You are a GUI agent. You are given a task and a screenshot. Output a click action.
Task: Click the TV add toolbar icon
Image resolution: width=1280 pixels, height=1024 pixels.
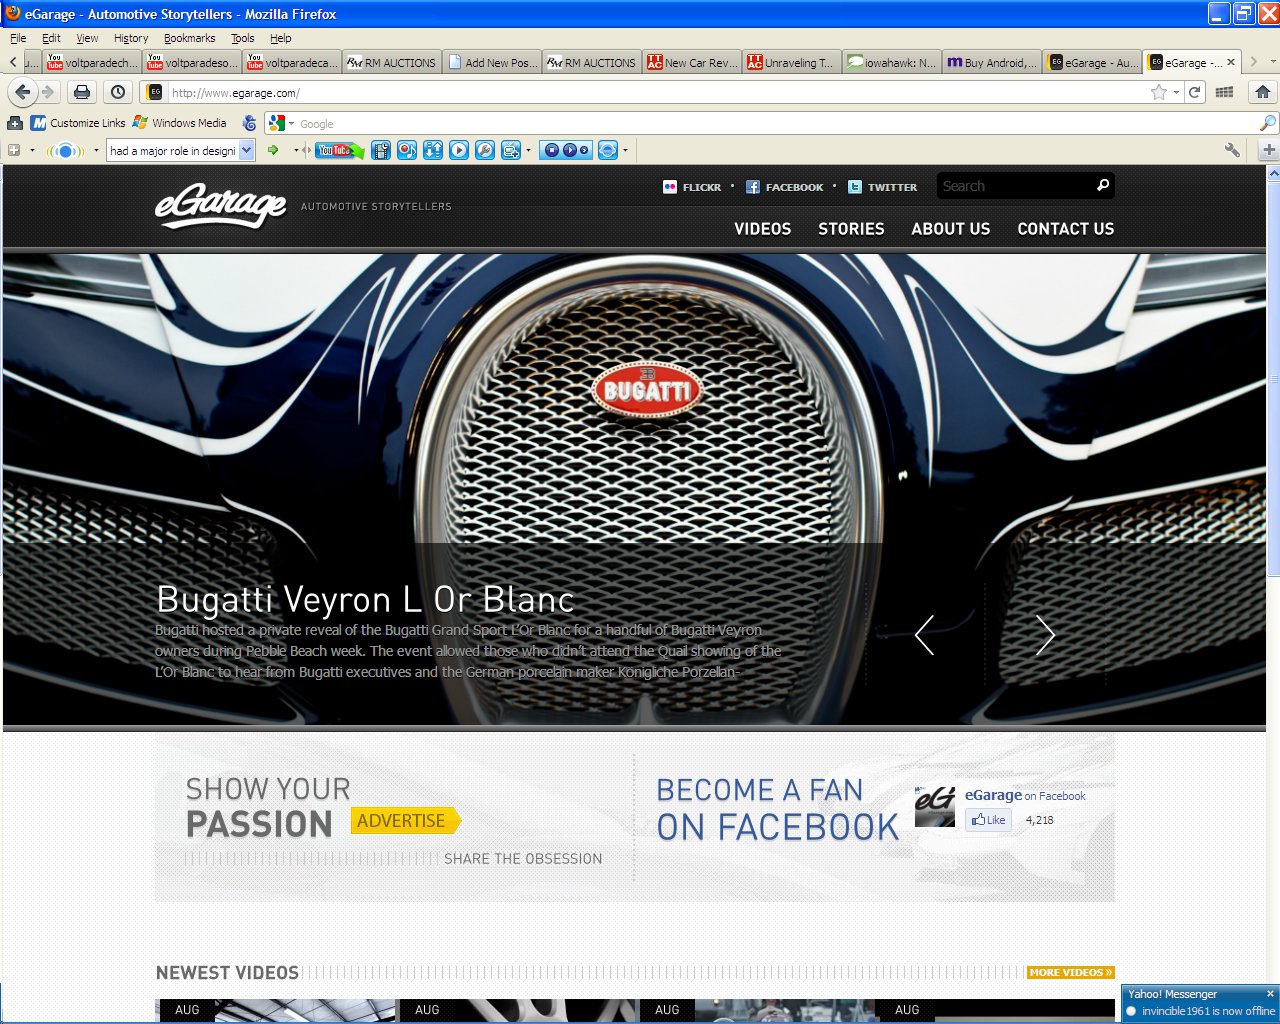(x=510, y=150)
